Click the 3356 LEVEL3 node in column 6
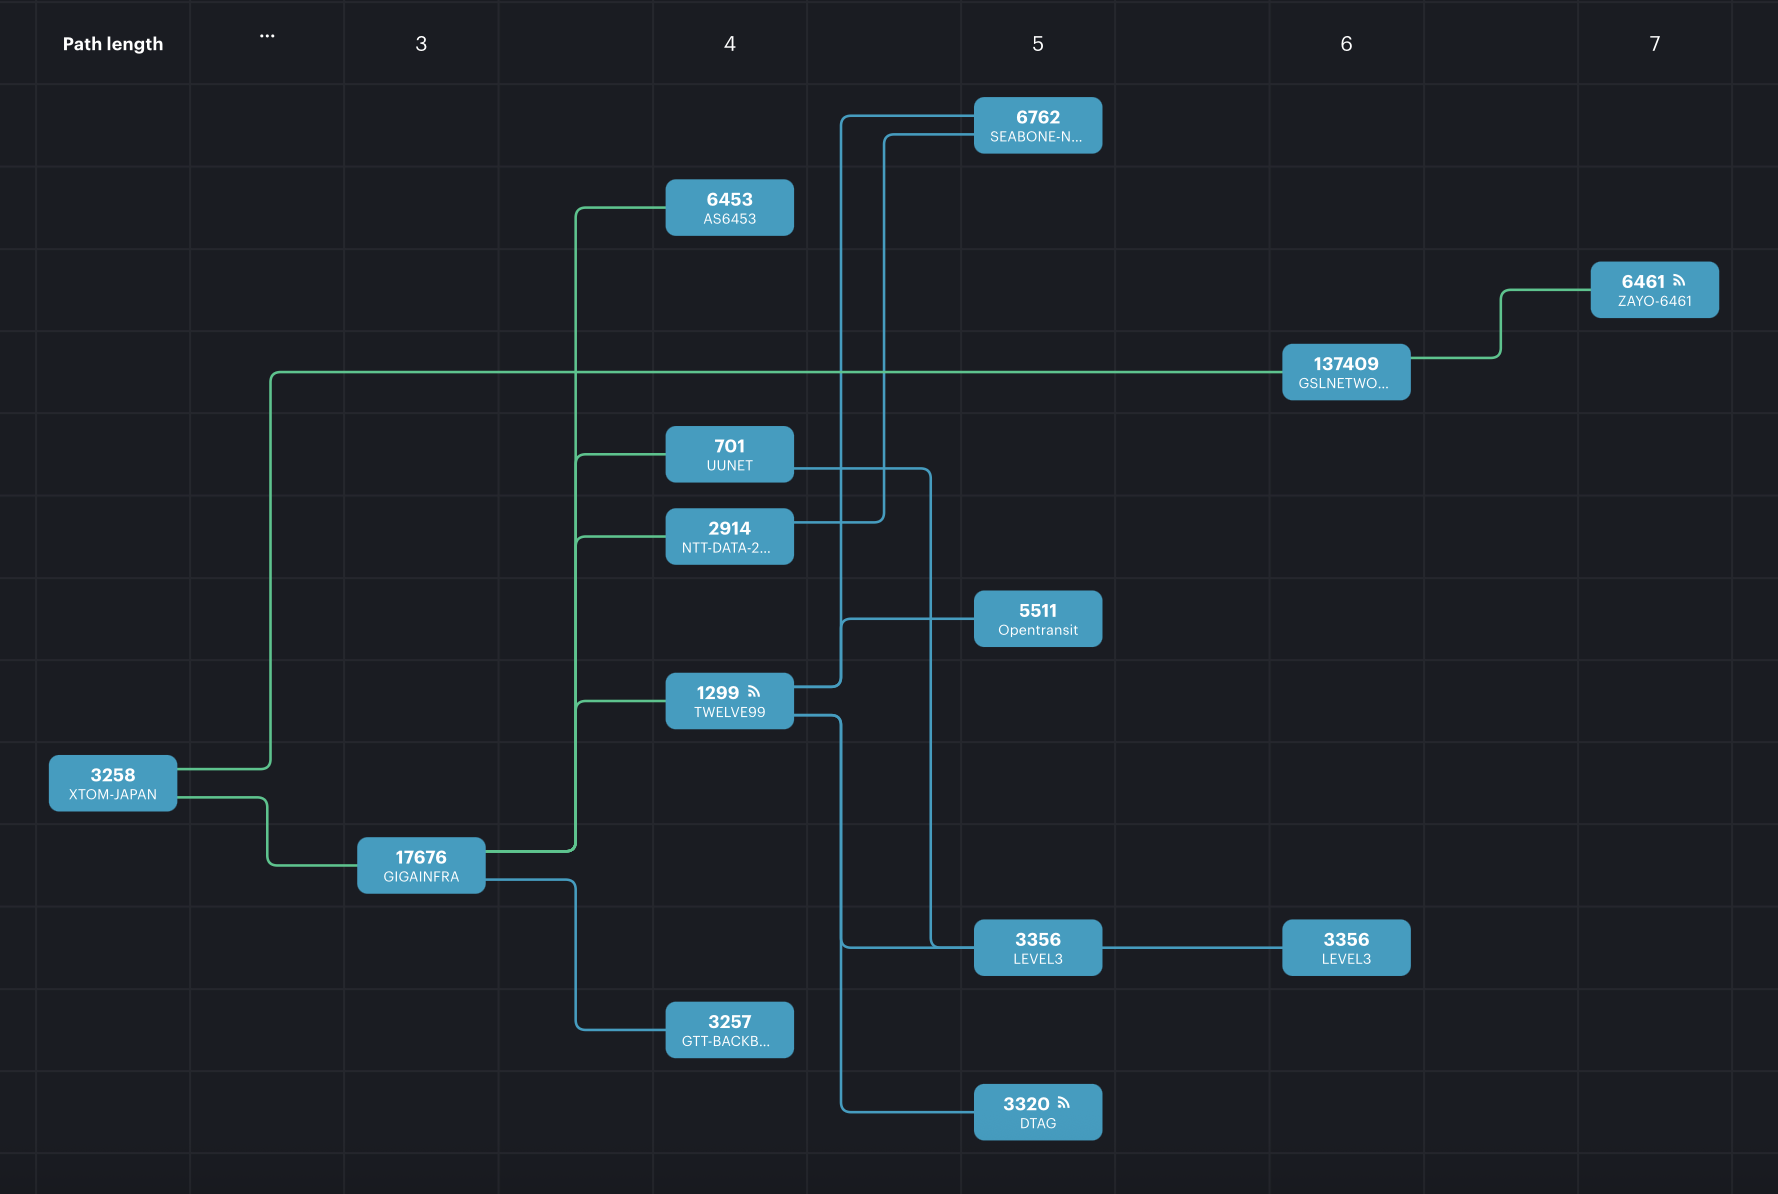1778x1194 pixels. pos(1346,948)
